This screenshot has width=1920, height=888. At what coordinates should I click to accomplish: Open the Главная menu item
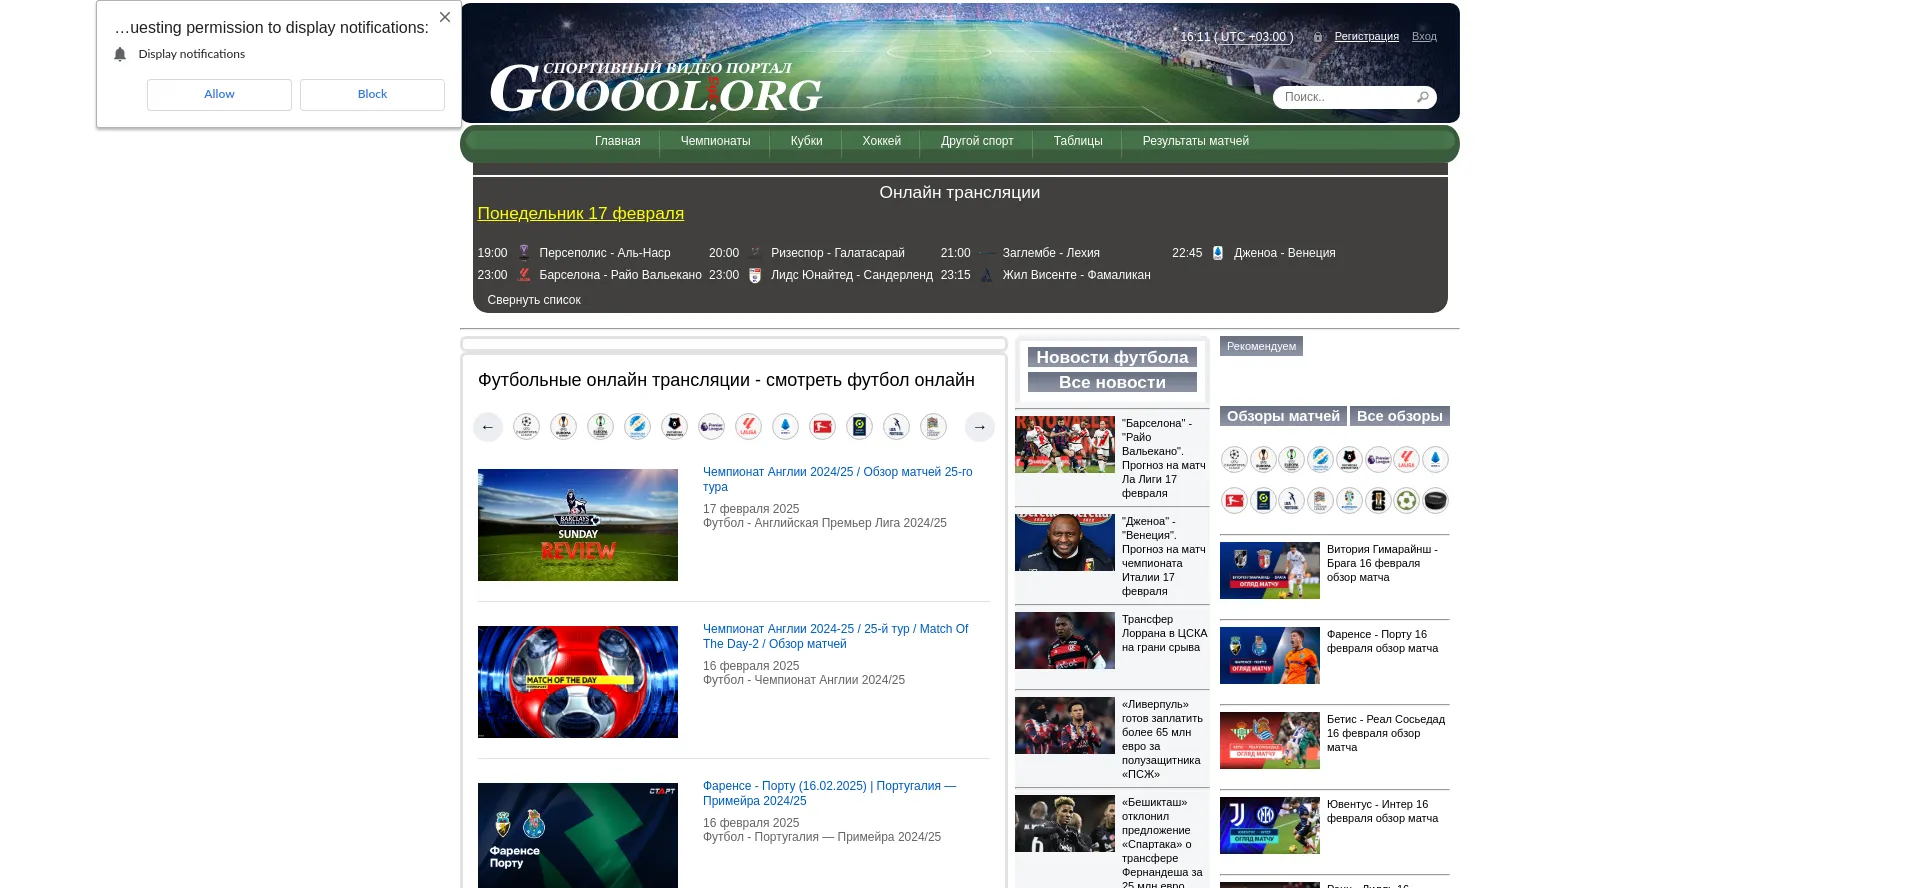click(x=617, y=141)
